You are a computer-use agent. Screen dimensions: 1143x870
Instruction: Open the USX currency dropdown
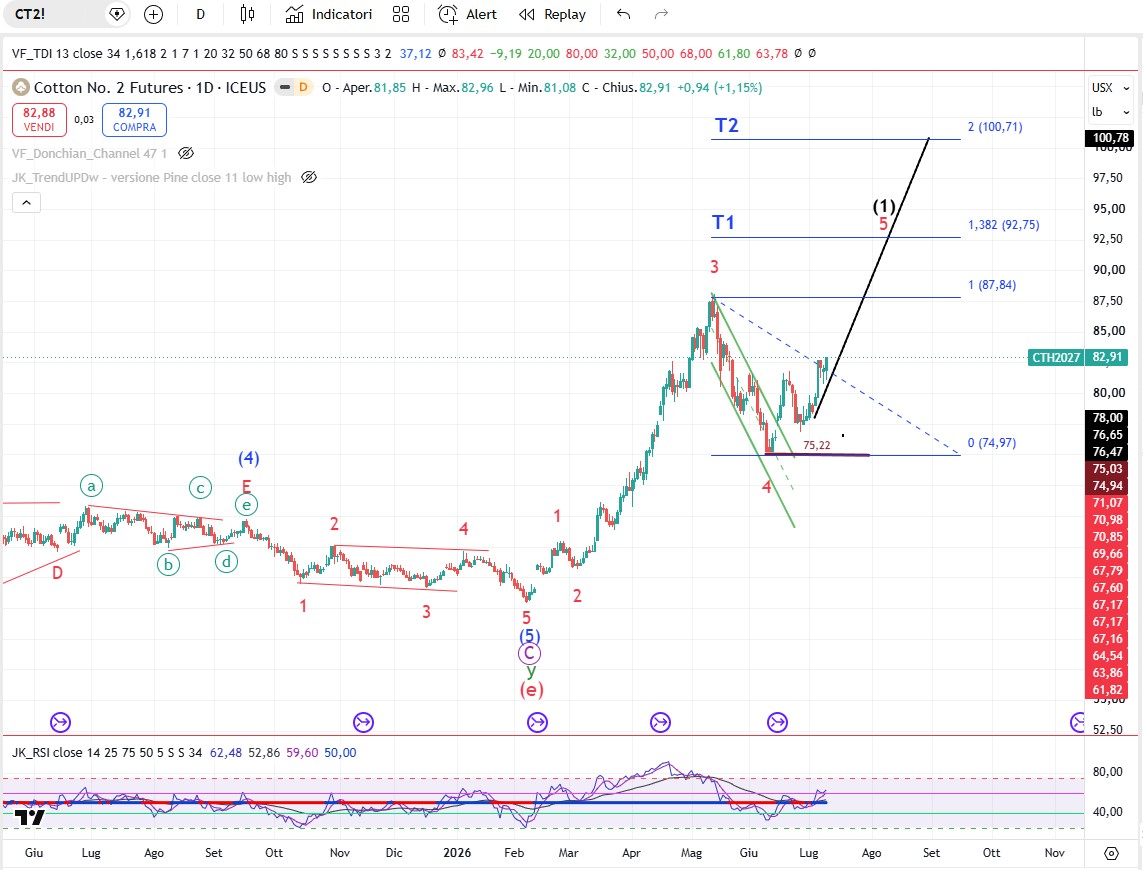coord(1110,88)
